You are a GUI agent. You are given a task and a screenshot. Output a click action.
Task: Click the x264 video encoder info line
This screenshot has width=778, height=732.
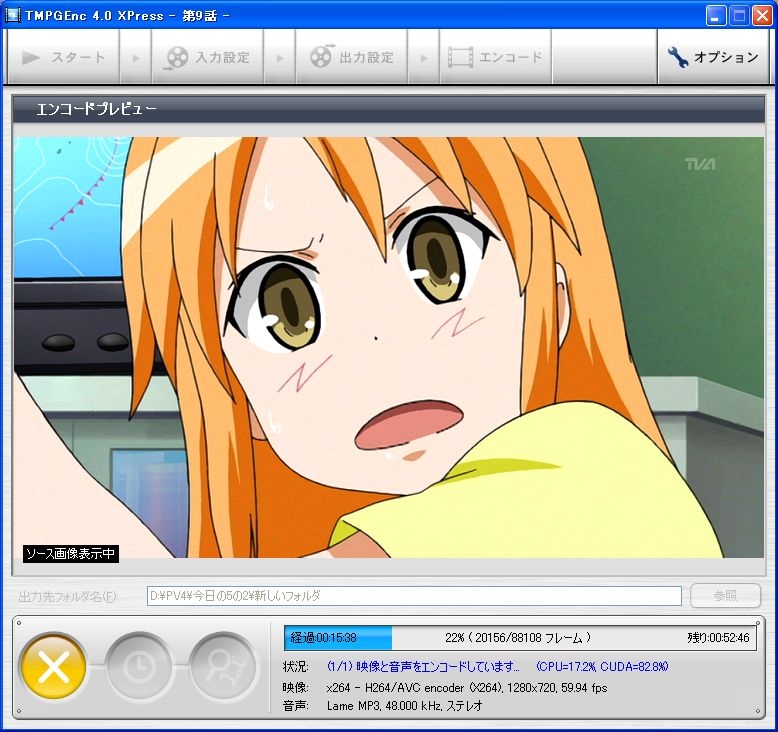coord(467,688)
